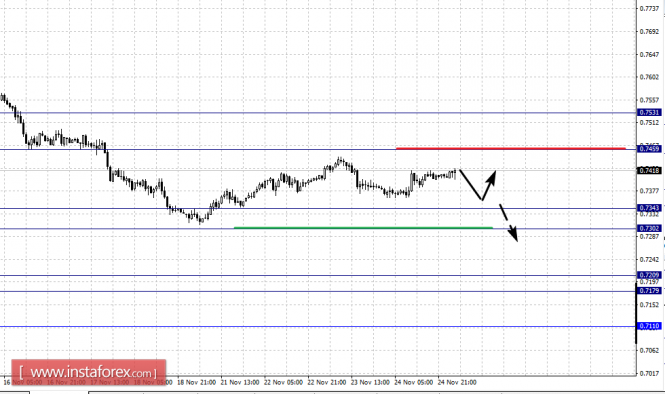Image resolution: width=665 pixels, height=394 pixels.
Task: Click the 0.7531 level price label
Action: point(649,112)
